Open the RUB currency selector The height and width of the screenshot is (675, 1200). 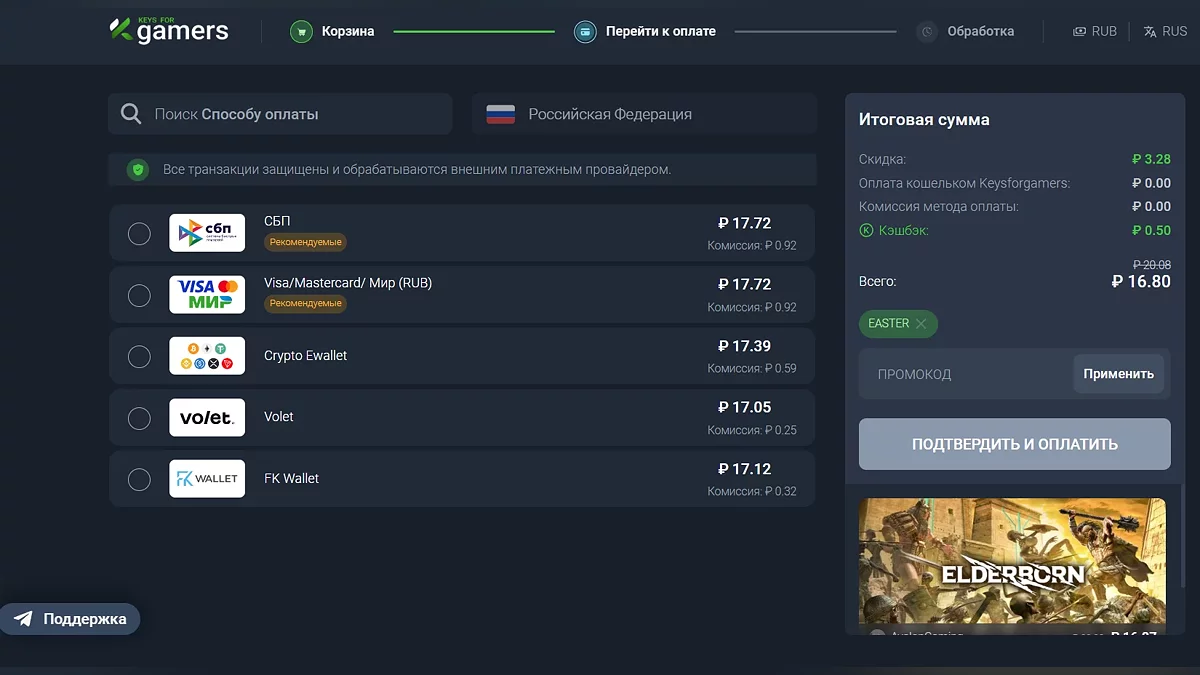click(x=1095, y=30)
